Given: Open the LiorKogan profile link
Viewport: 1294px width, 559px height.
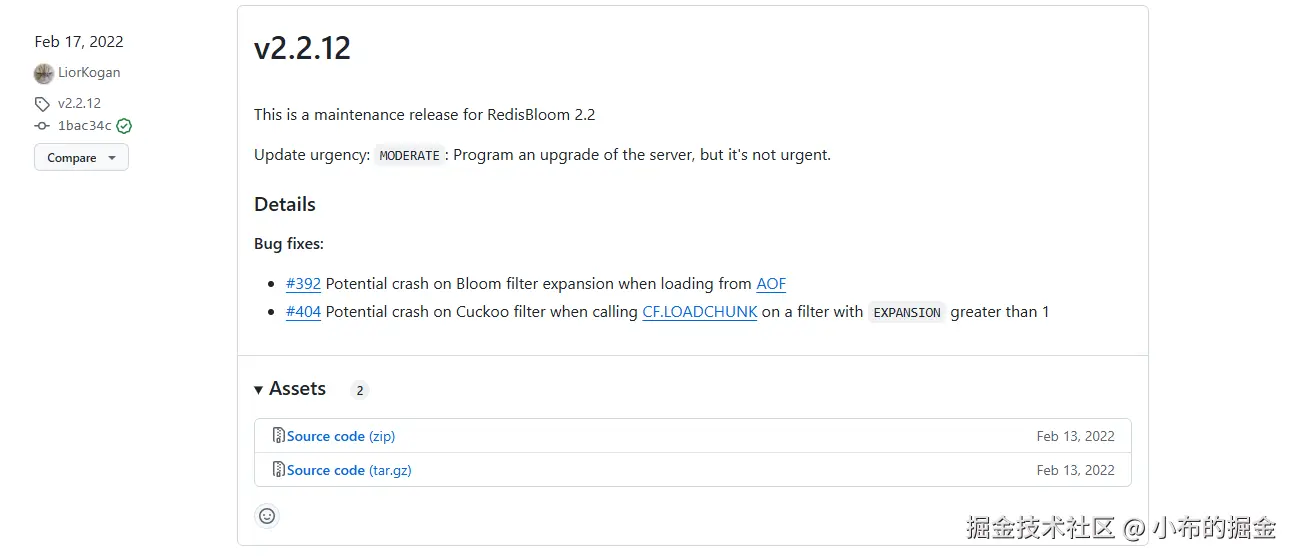Looking at the screenshot, I should tap(89, 73).
